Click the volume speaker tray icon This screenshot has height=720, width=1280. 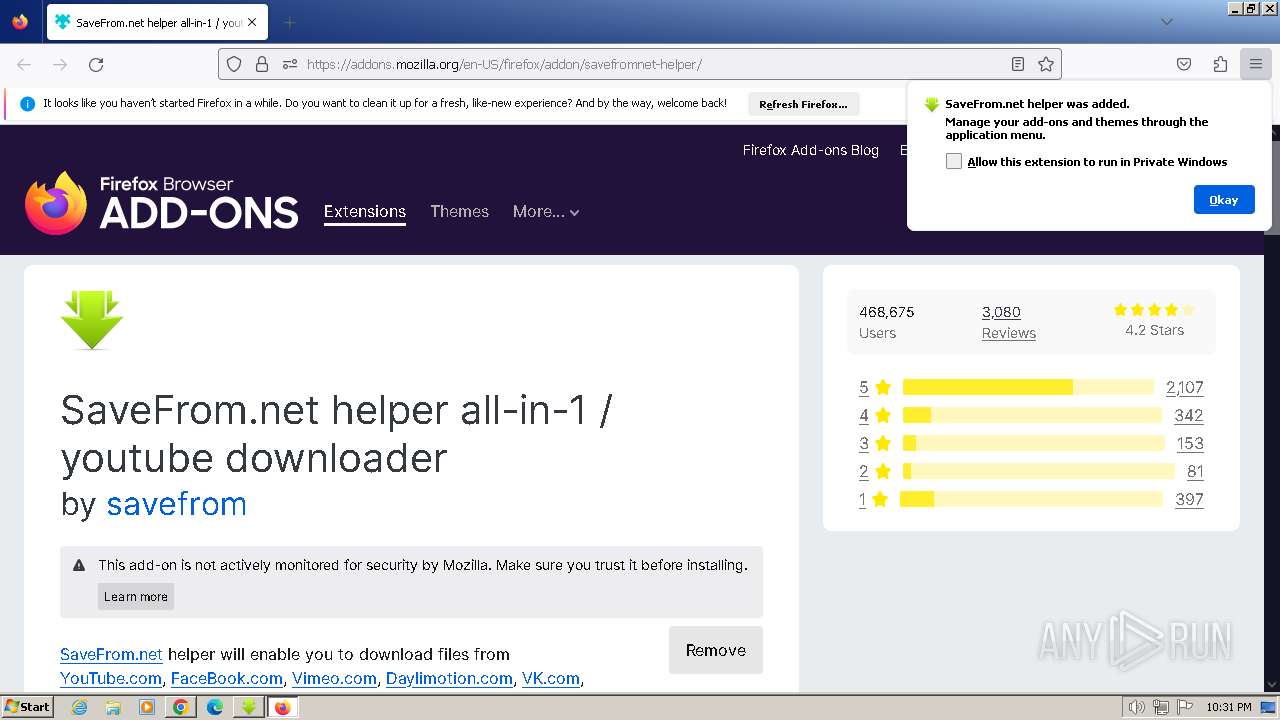[1136, 707]
